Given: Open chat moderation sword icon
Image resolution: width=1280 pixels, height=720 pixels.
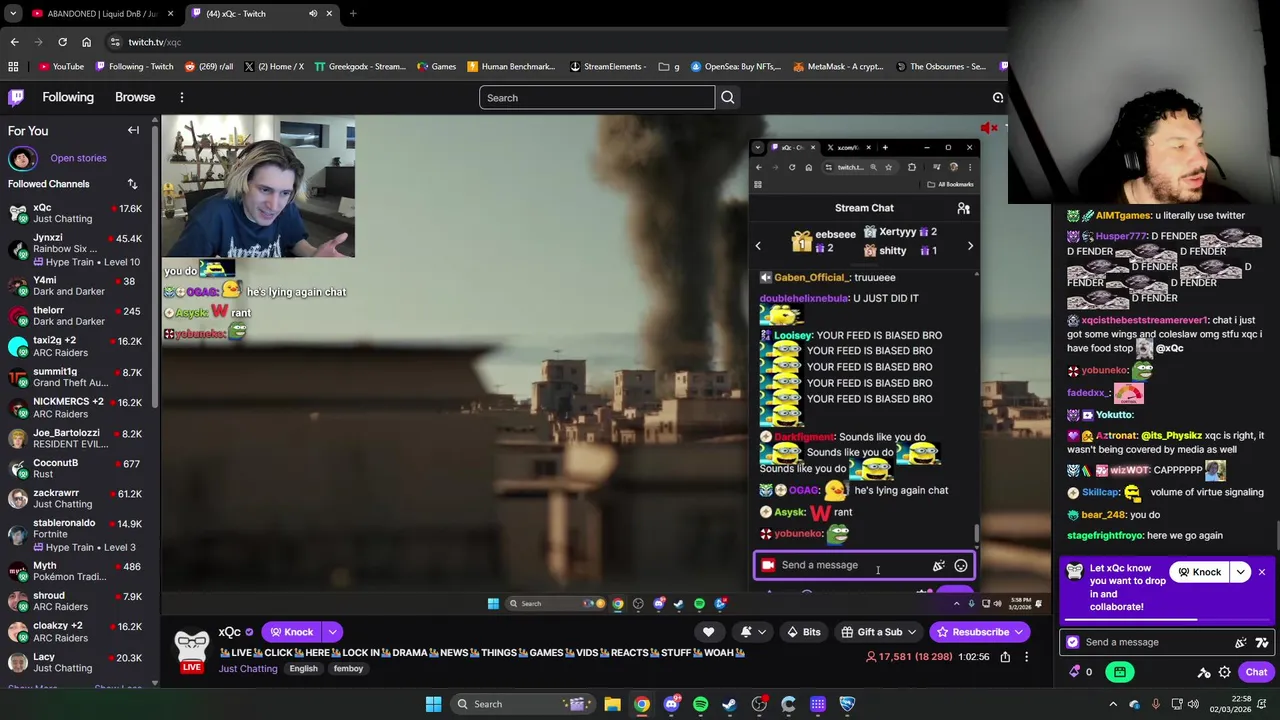Looking at the screenshot, I should coord(1204,672).
